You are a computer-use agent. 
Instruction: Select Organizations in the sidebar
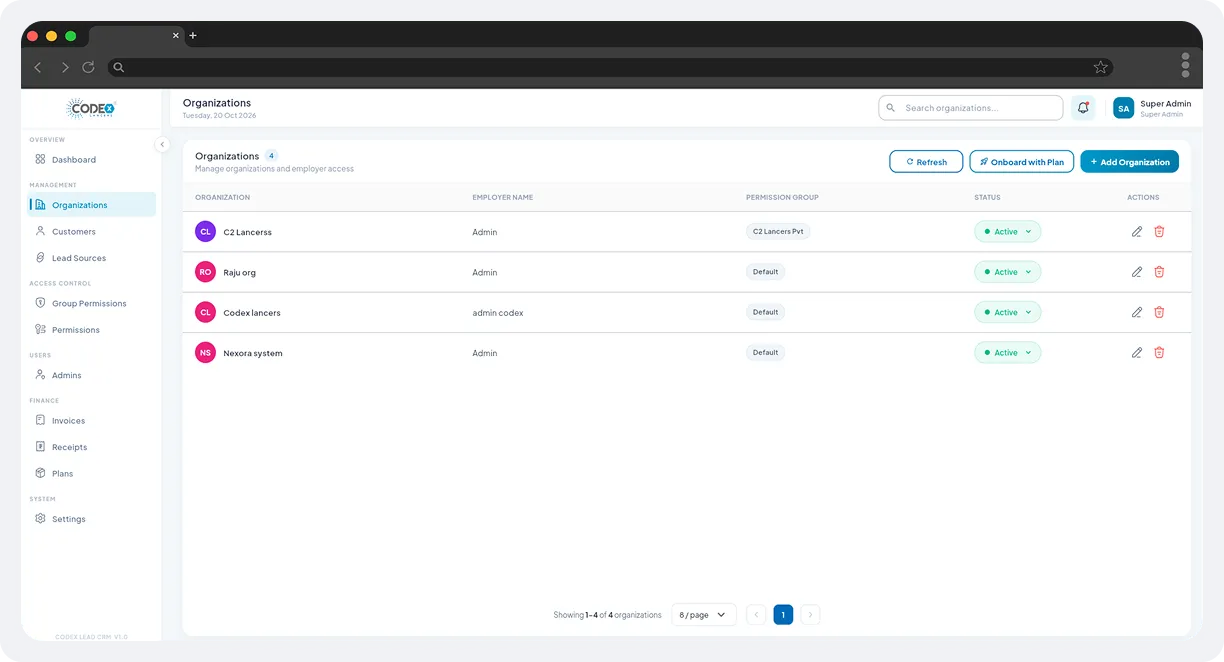(x=91, y=205)
